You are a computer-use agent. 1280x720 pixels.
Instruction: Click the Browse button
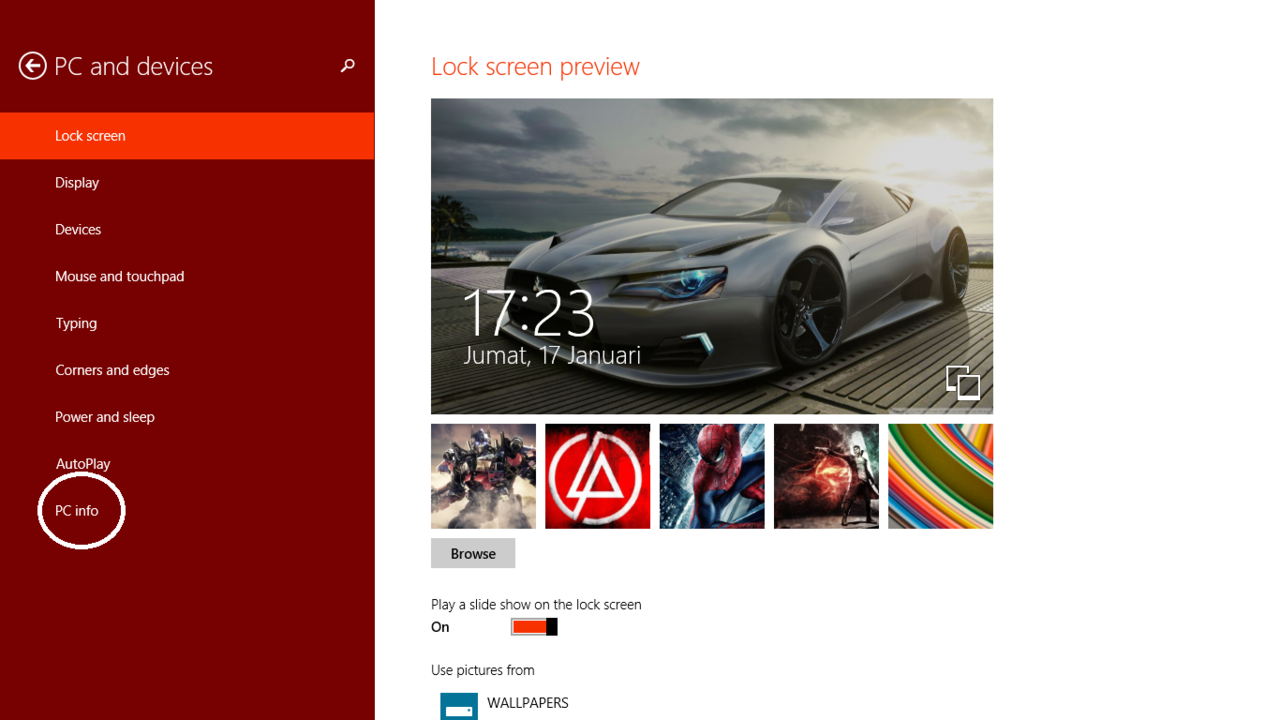point(473,553)
